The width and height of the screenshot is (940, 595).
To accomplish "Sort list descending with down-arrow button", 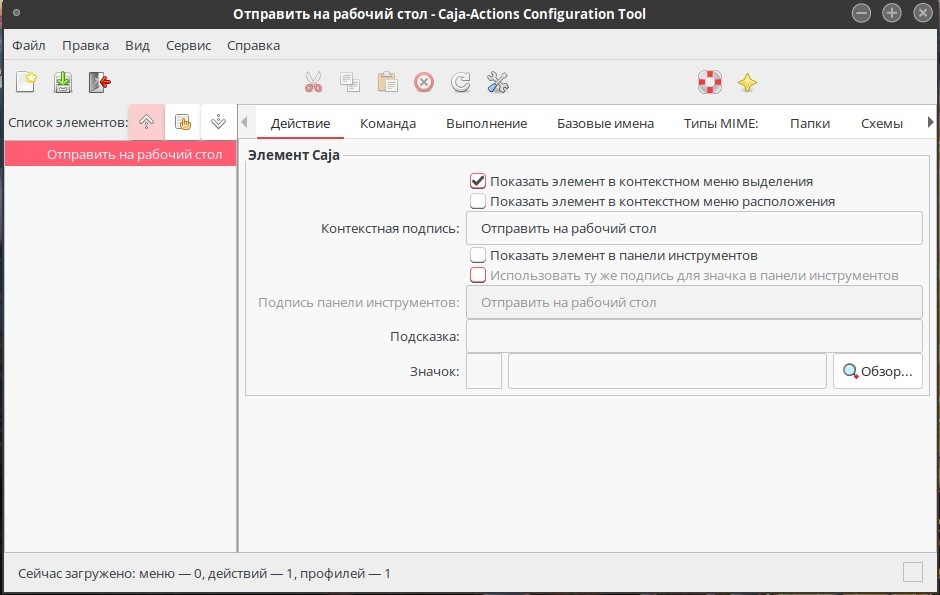I will coord(218,122).
